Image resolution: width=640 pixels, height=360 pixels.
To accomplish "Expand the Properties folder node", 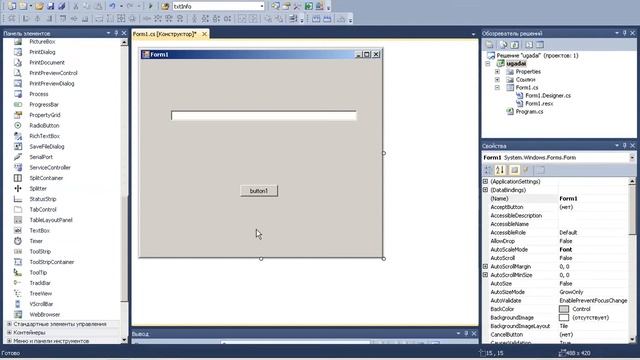I will point(497,71).
